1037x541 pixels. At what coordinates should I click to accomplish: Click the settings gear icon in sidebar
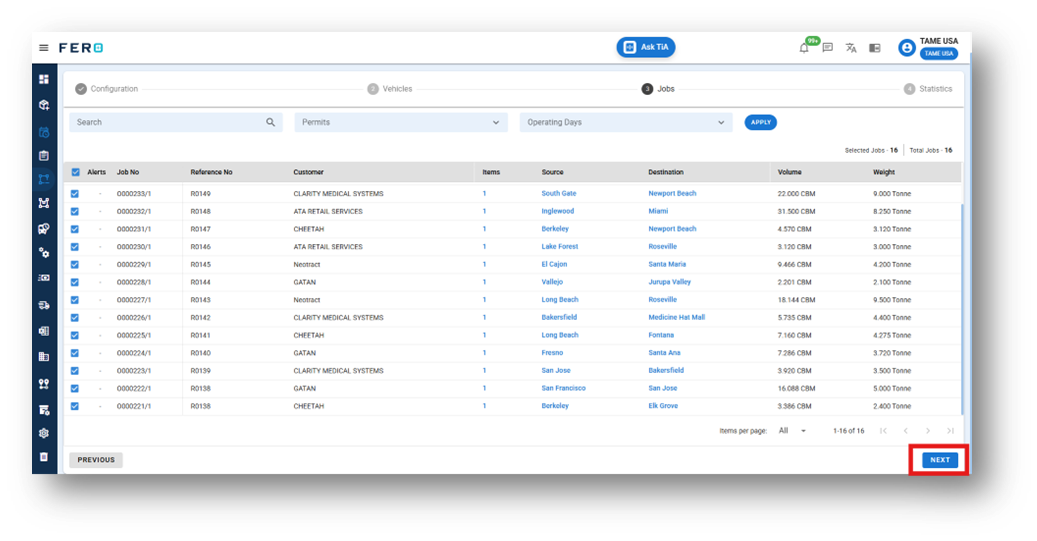(44, 433)
